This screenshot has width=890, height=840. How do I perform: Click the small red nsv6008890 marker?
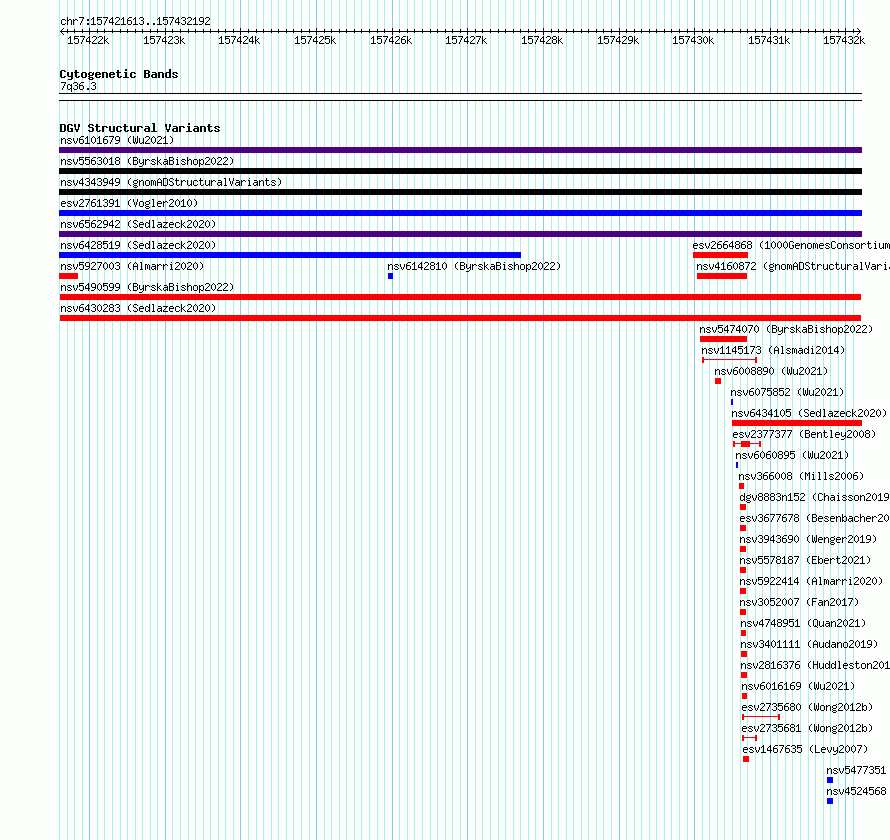point(718,381)
